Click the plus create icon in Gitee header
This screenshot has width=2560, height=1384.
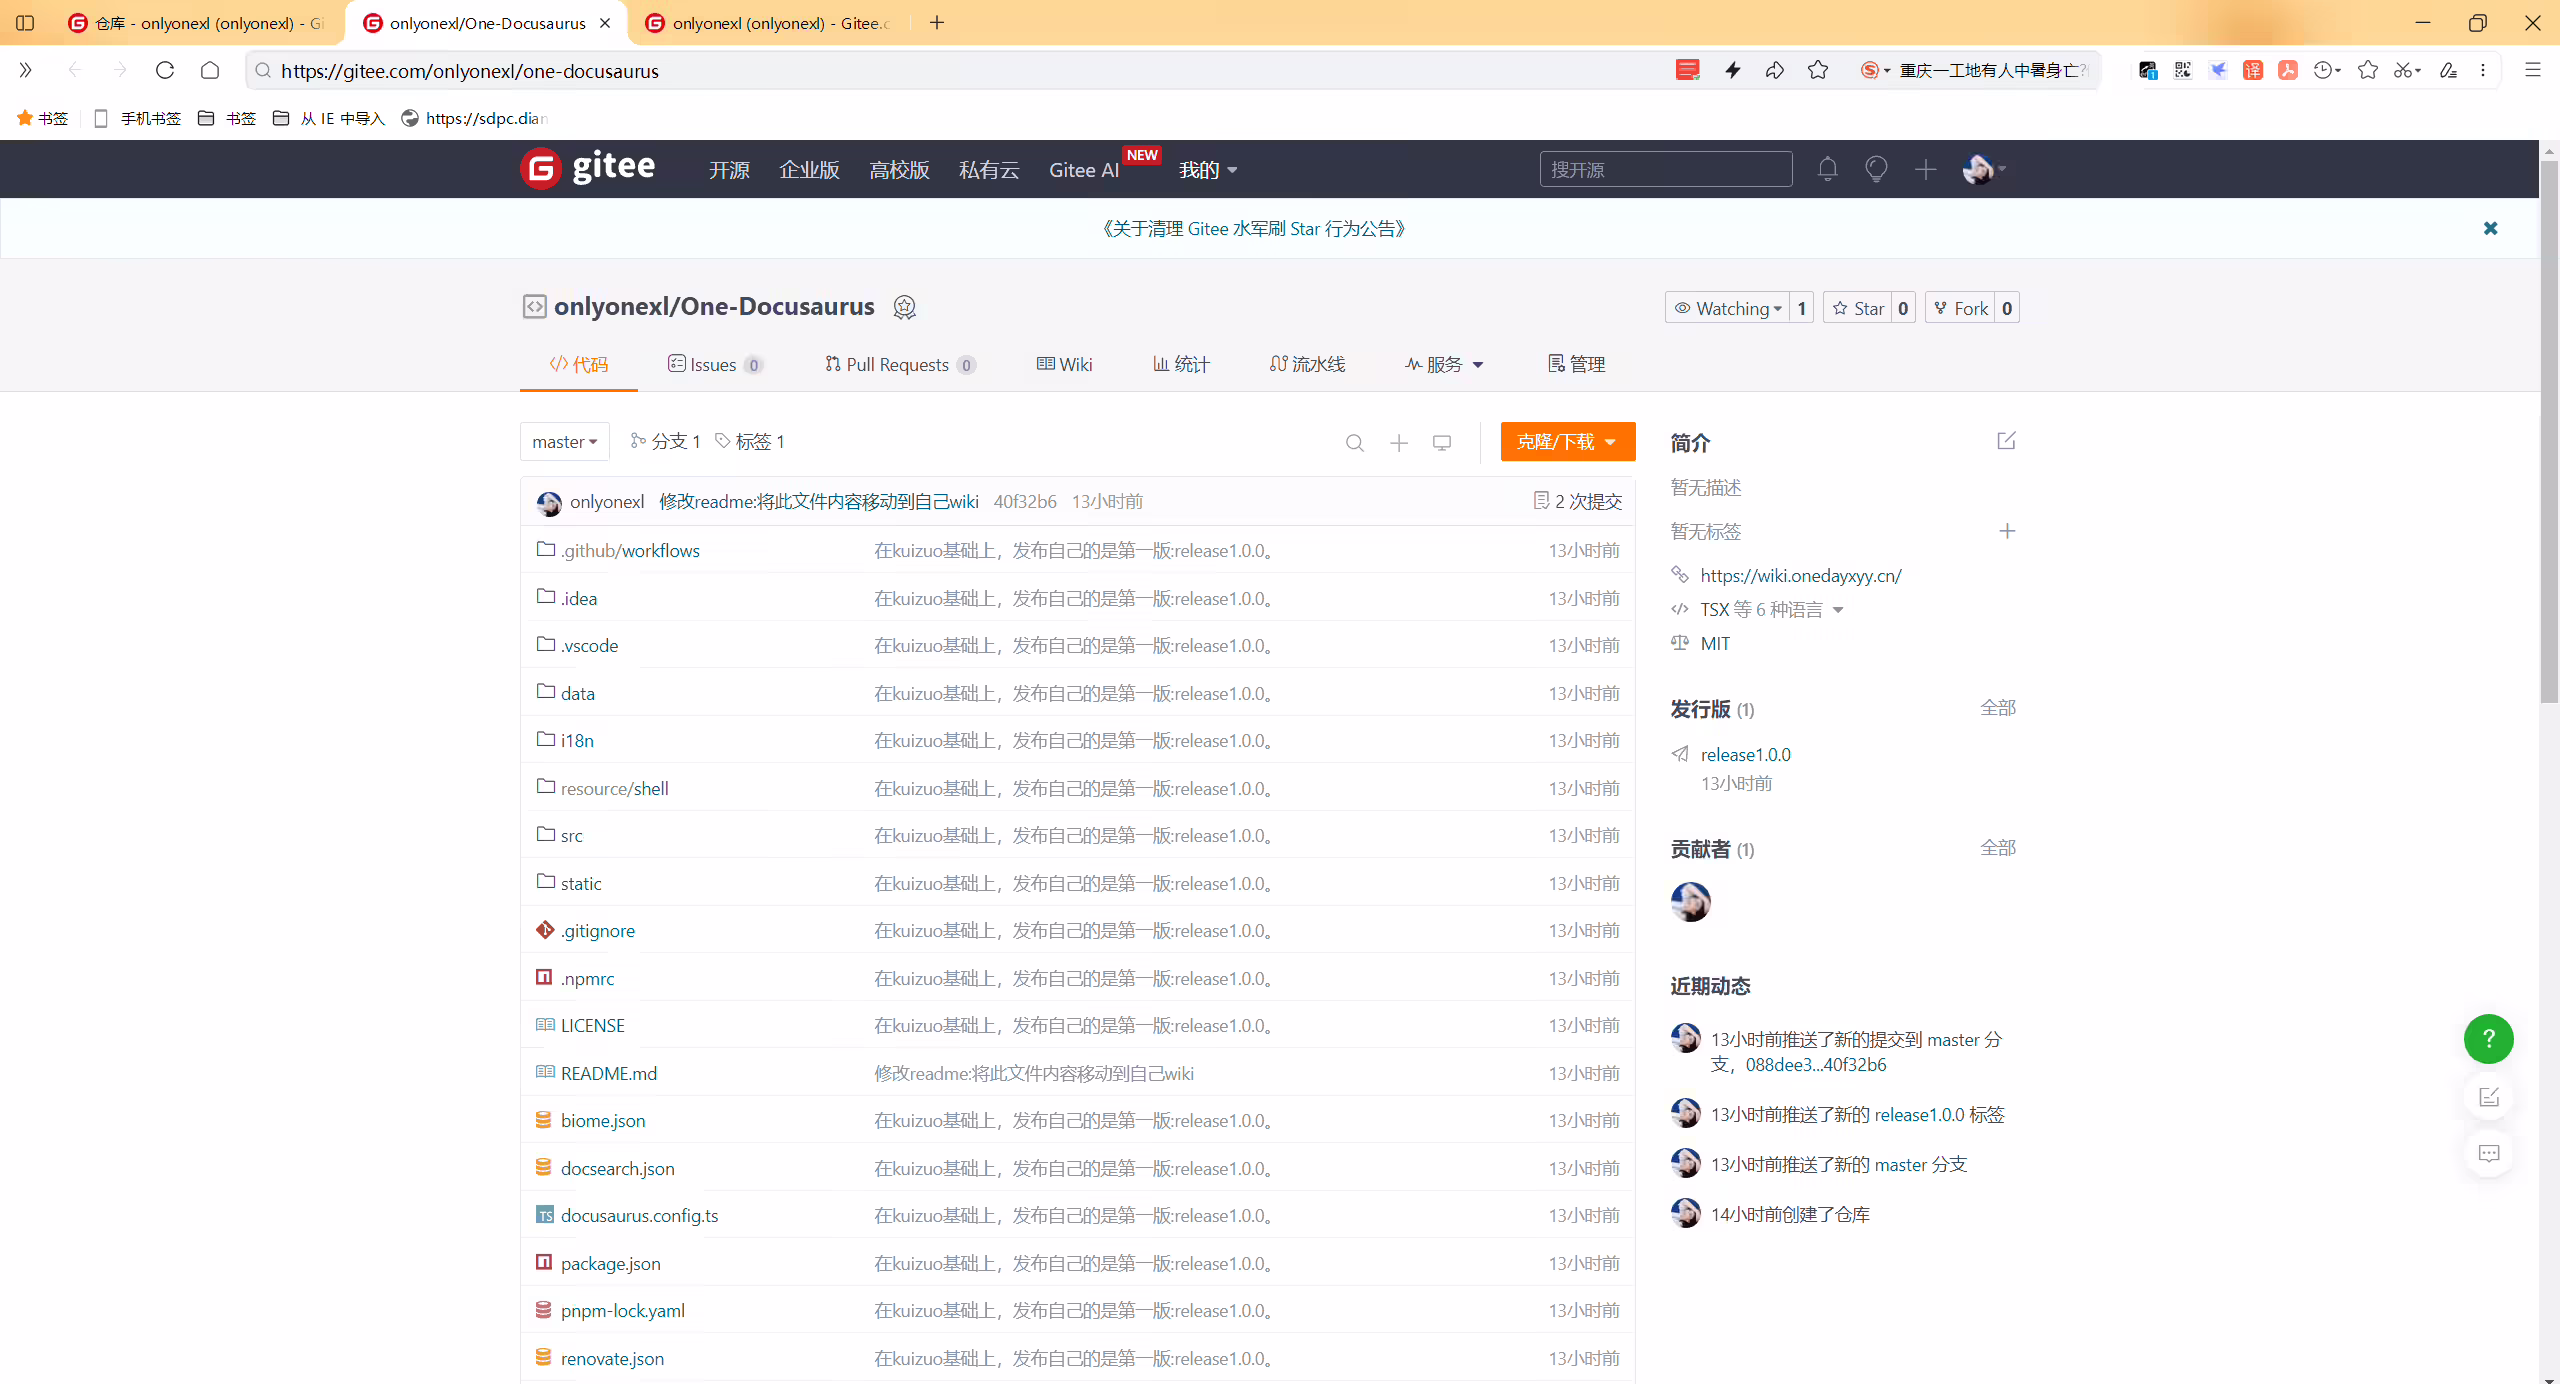click(x=1925, y=169)
